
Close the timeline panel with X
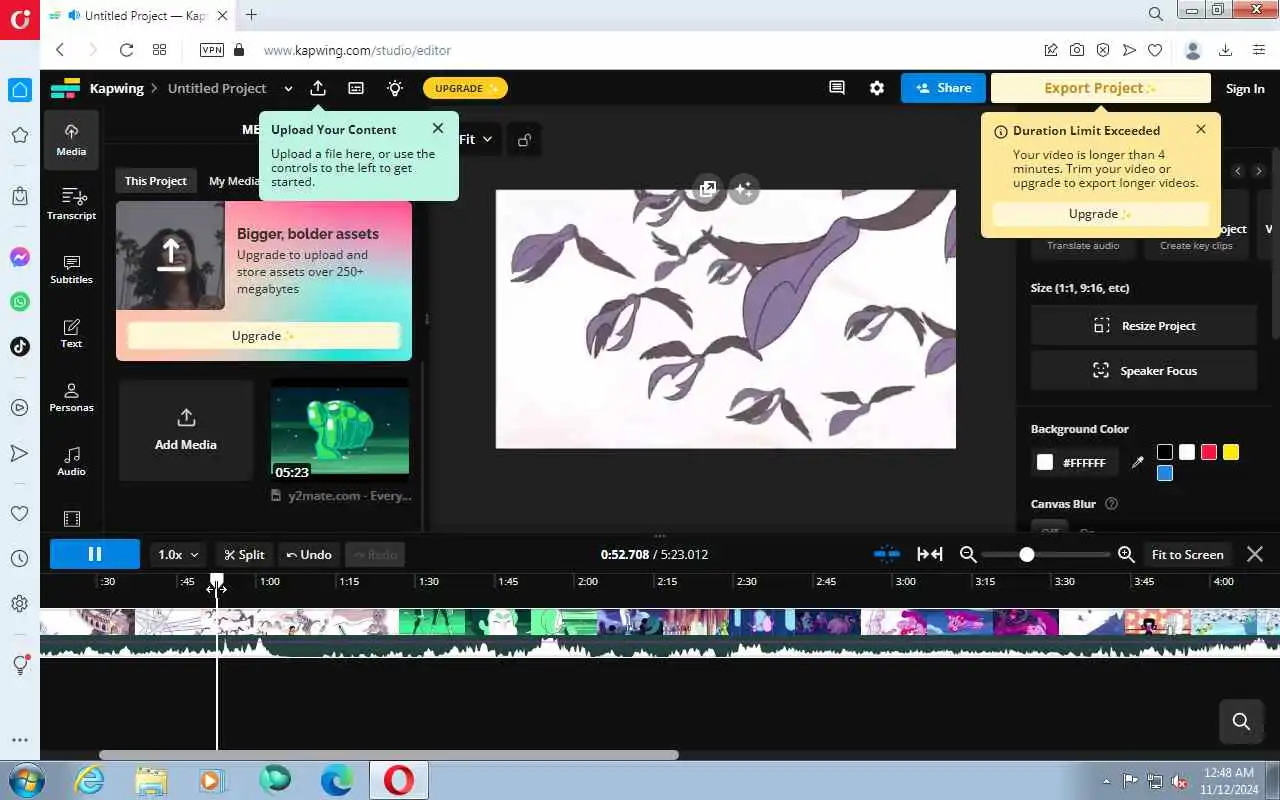coord(1255,554)
